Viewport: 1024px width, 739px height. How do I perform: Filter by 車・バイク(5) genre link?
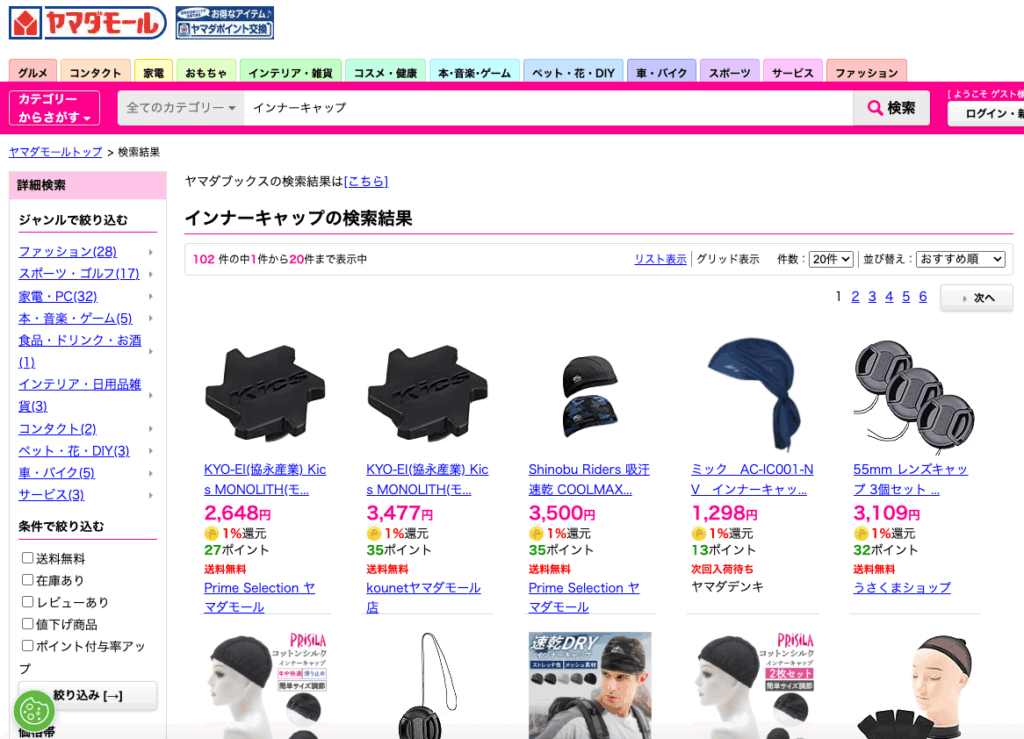56,473
